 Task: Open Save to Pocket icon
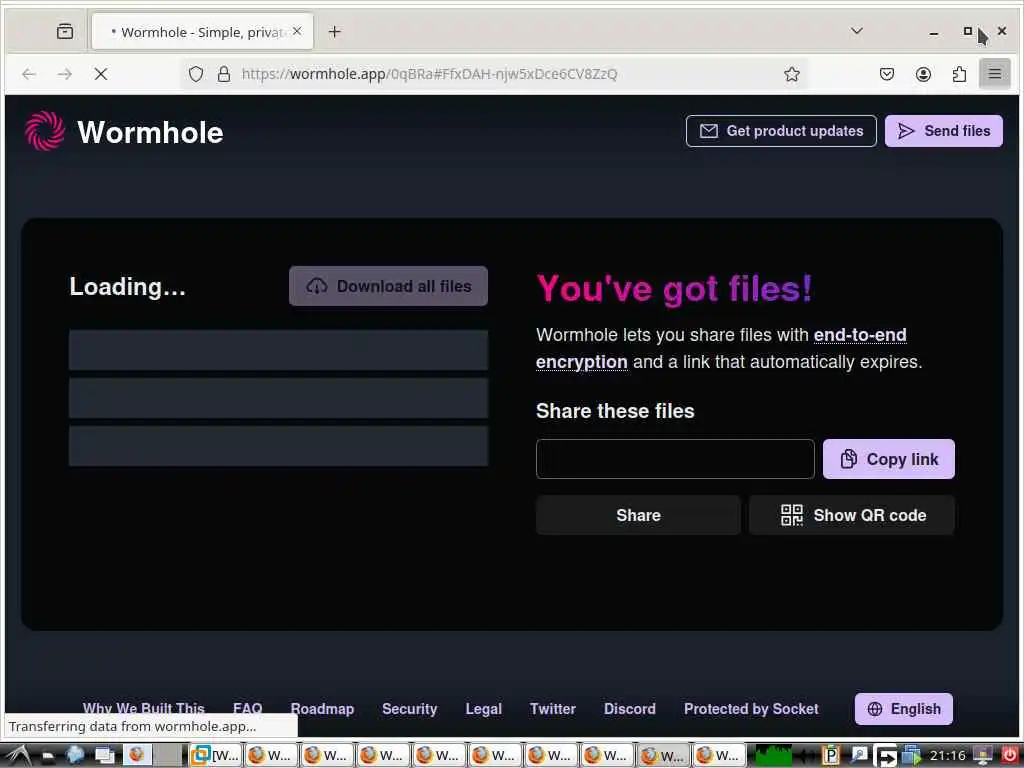tap(886, 74)
